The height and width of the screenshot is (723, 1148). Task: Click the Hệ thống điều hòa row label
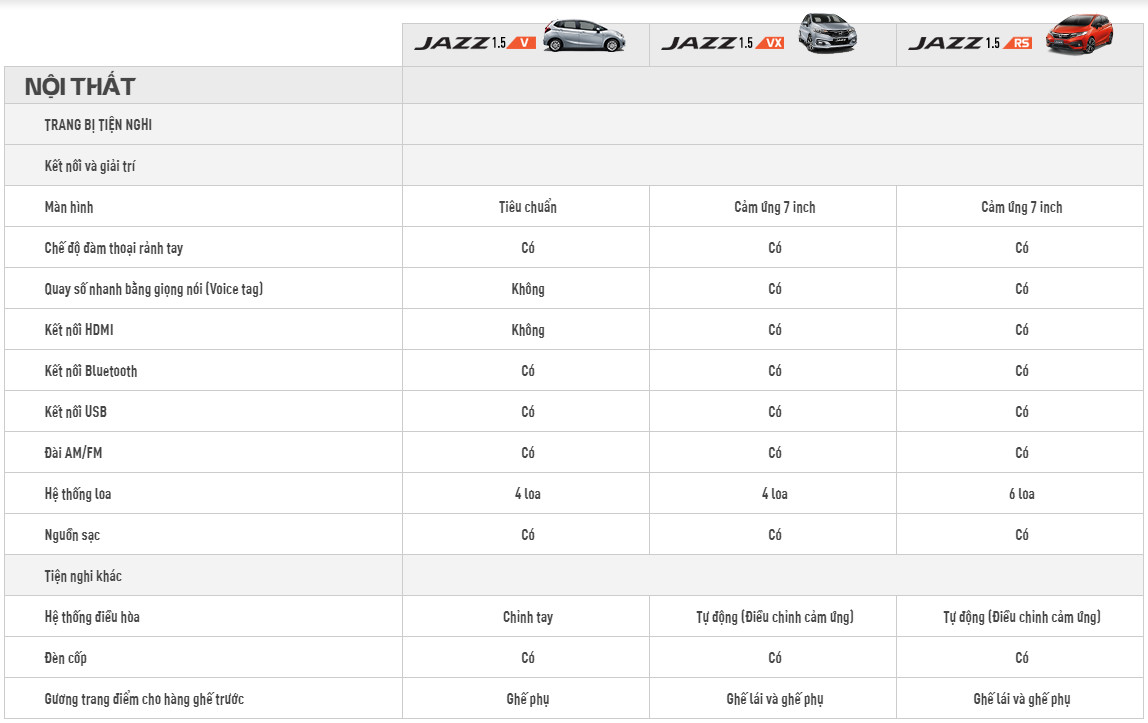coord(92,617)
